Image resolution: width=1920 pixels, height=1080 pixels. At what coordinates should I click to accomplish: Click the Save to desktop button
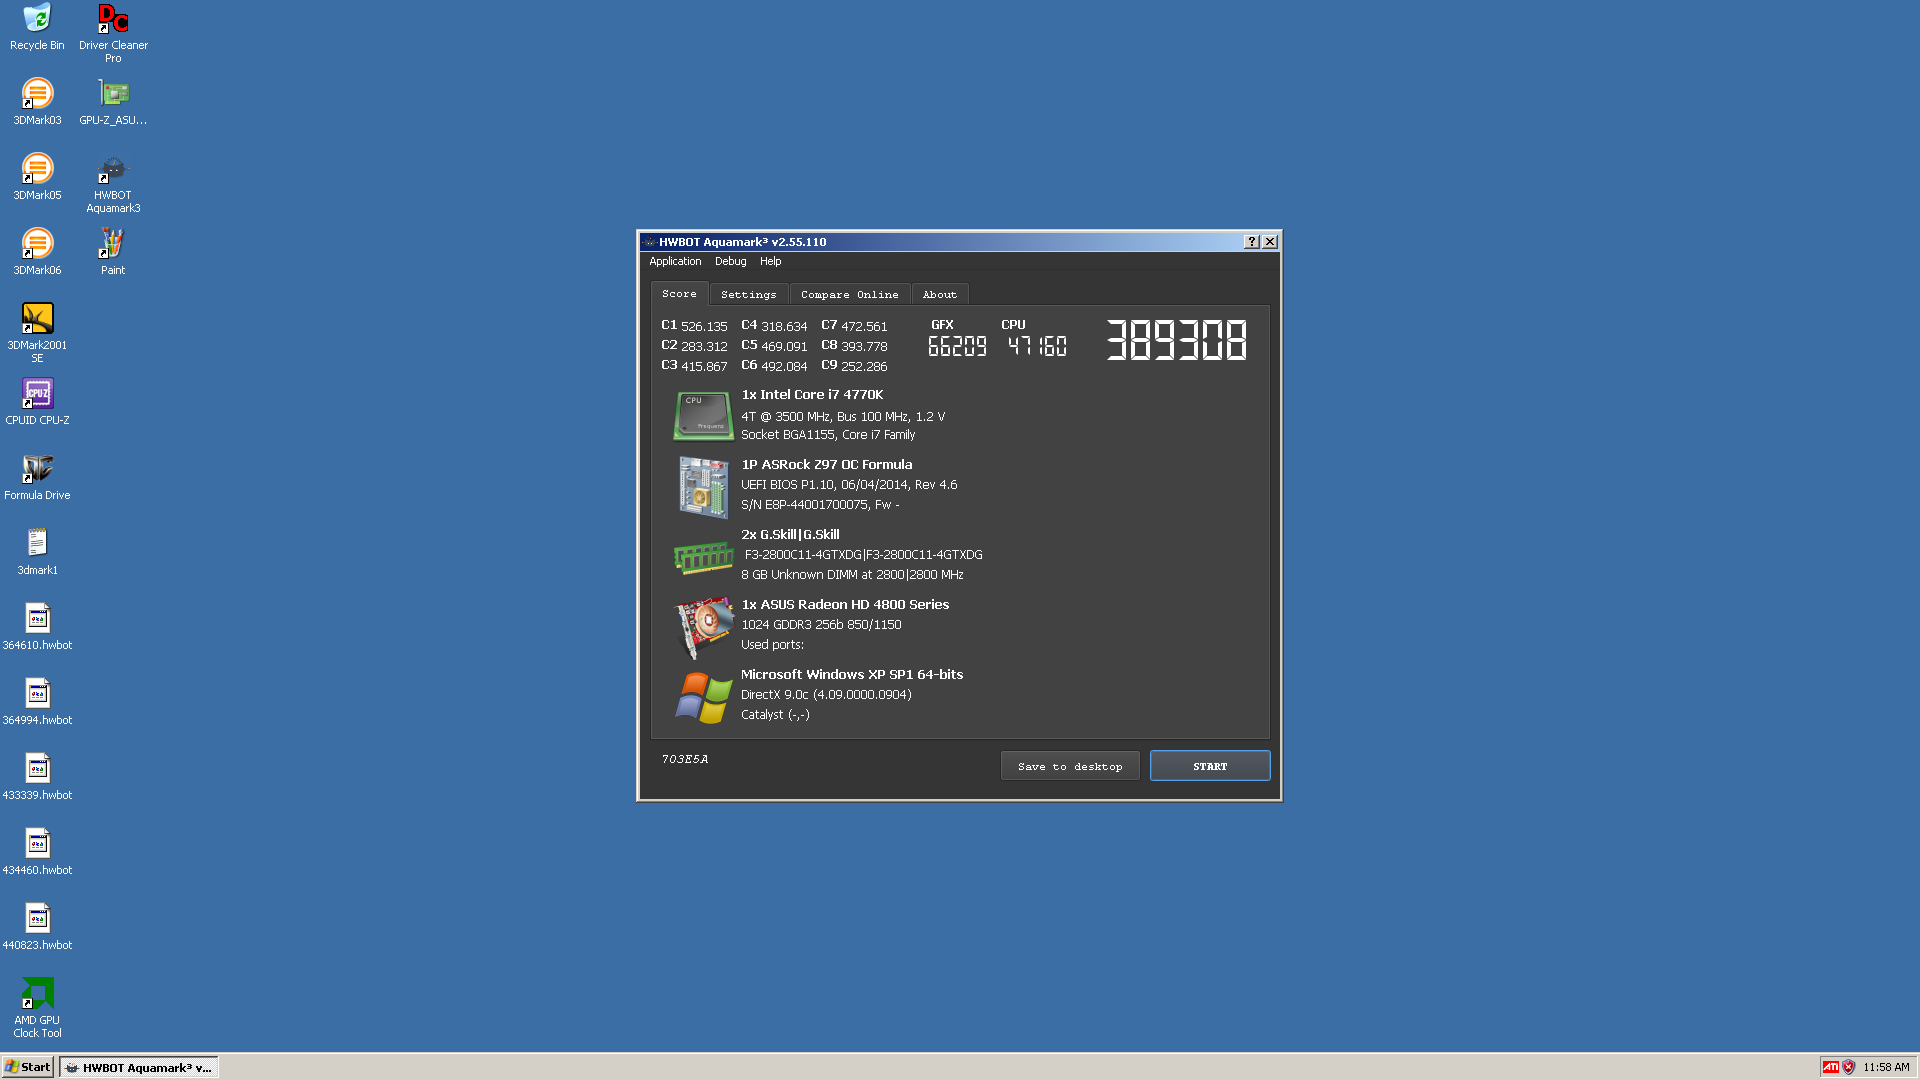(1070, 766)
